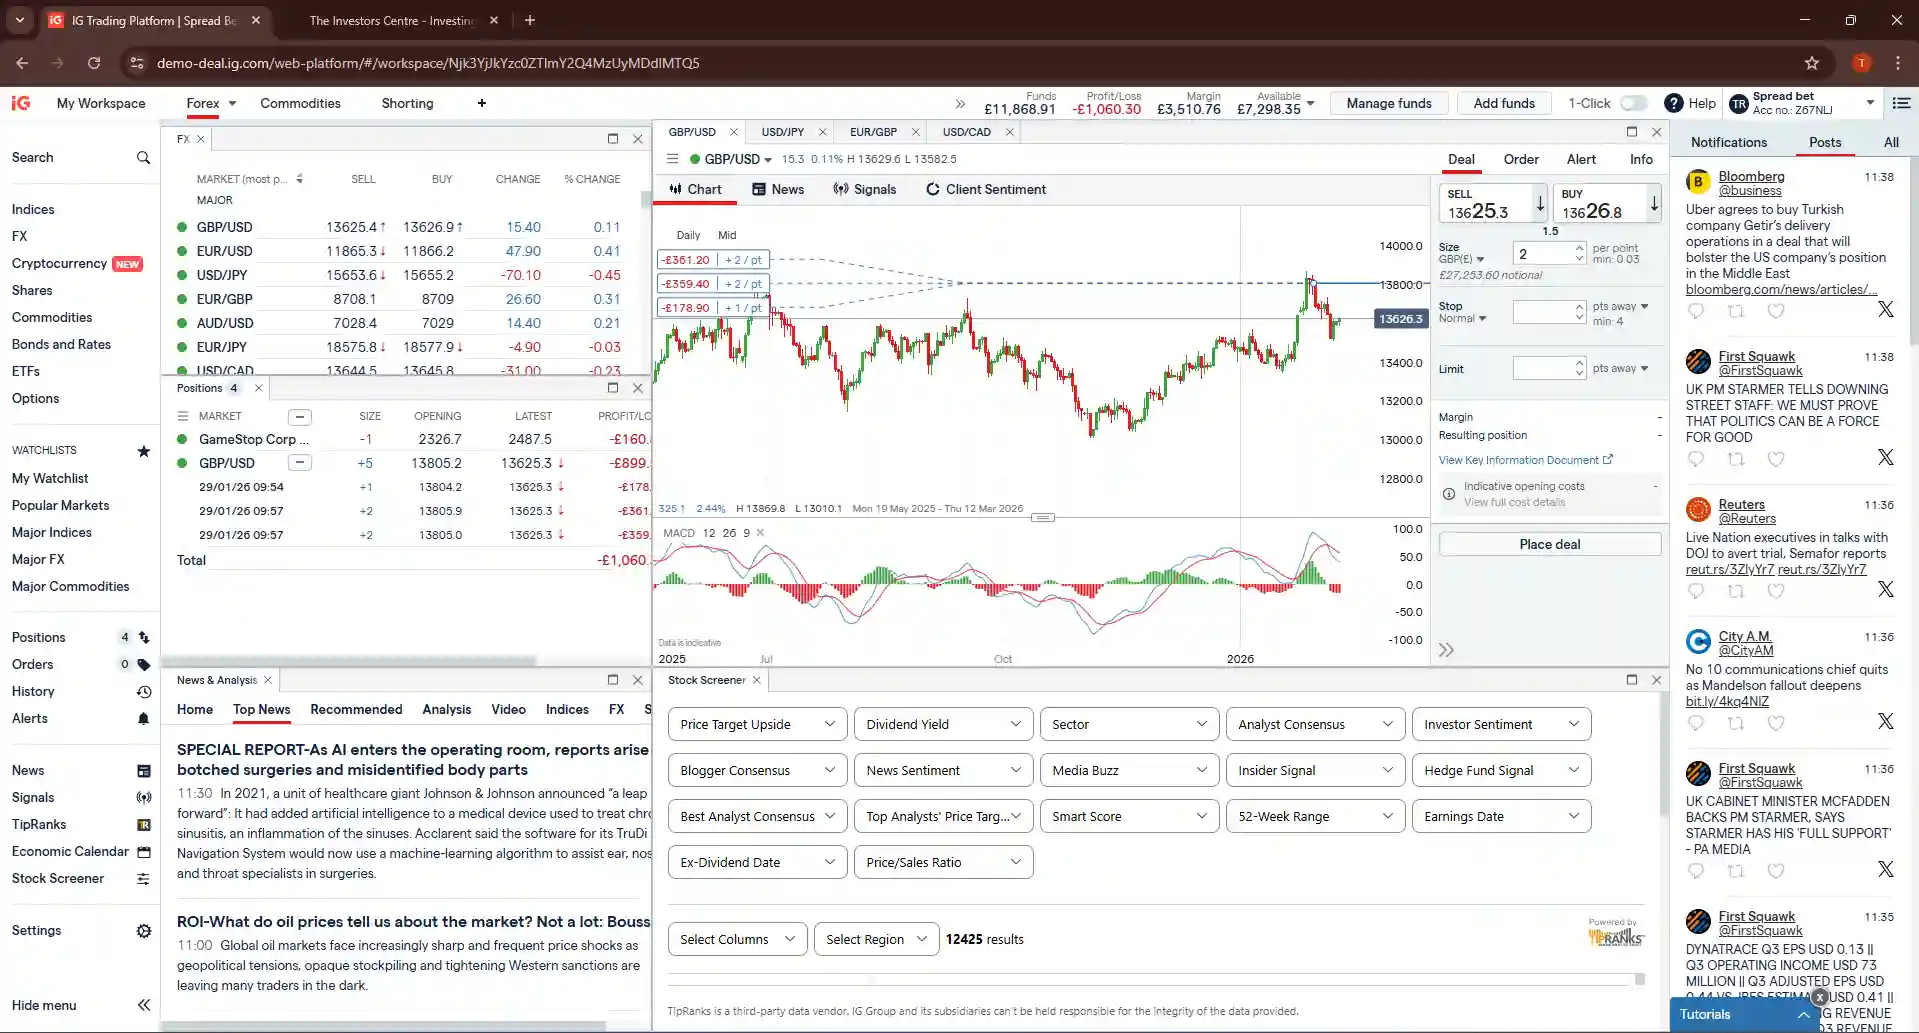The width and height of the screenshot is (1919, 1033).
Task: Open the Search magnifier in the sidebar
Action: click(143, 158)
